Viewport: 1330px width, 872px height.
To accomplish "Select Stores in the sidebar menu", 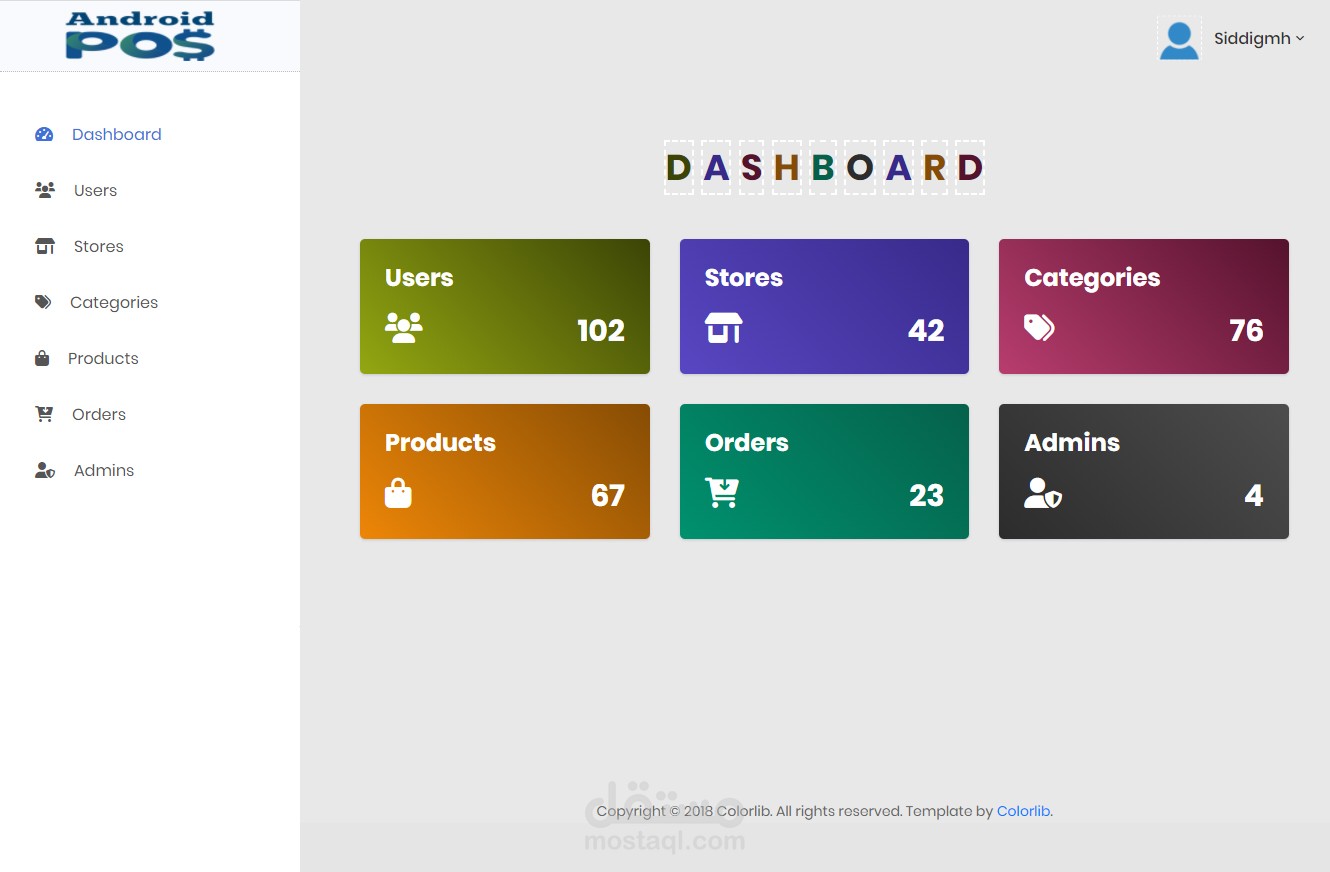I will 98,246.
